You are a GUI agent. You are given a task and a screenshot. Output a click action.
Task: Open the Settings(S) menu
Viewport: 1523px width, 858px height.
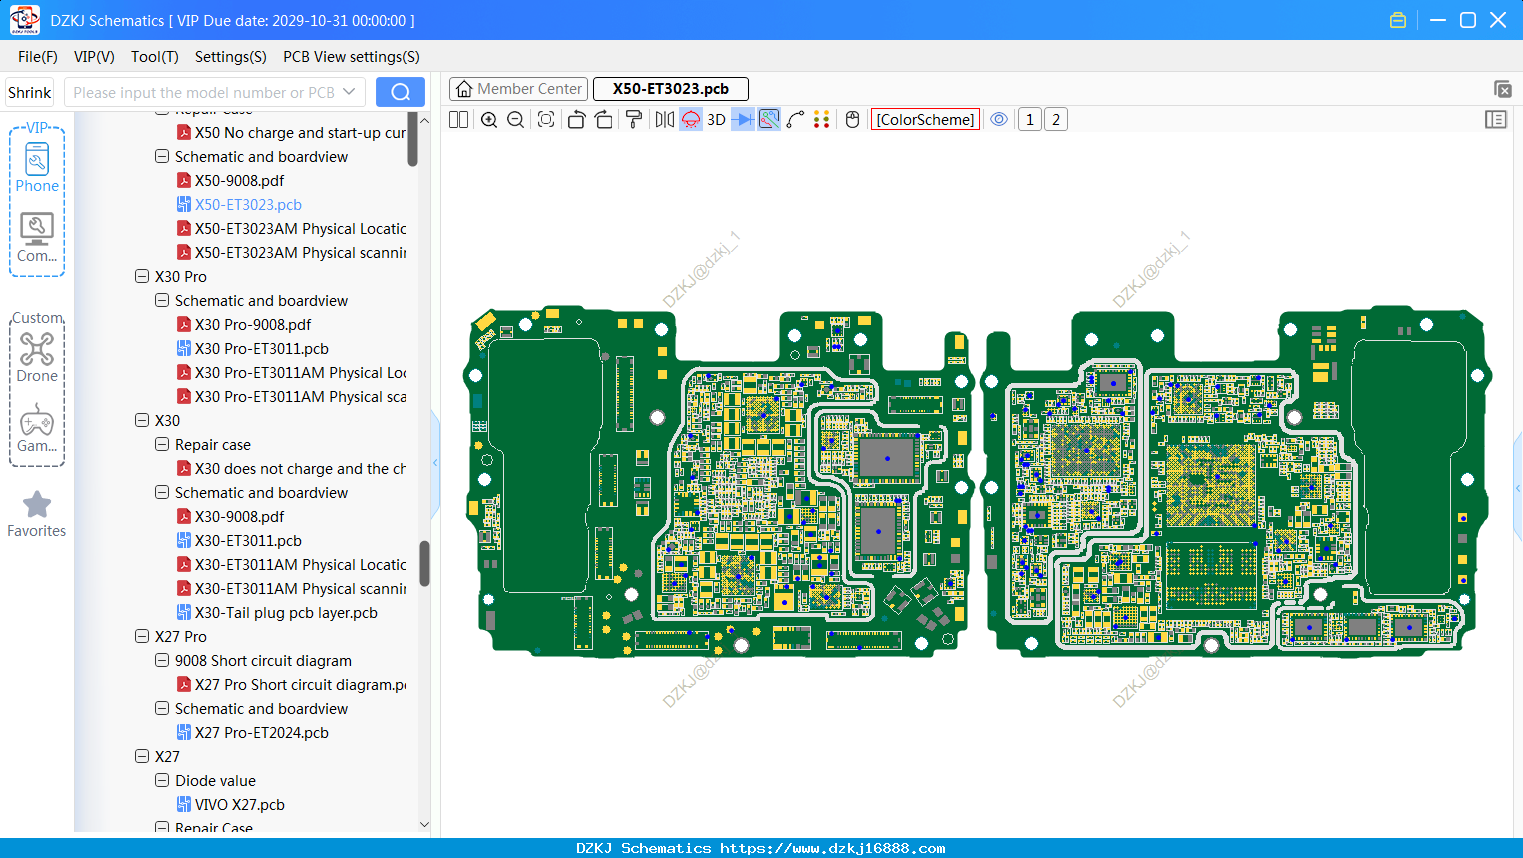tap(231, 57)
